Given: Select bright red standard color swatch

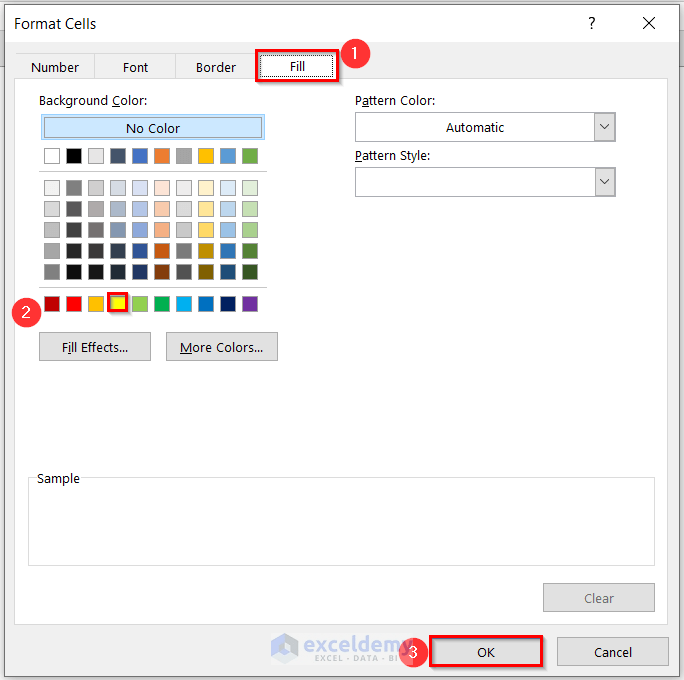Looking at the screenshot, I should pyautogui.click(x=74, y=304).
